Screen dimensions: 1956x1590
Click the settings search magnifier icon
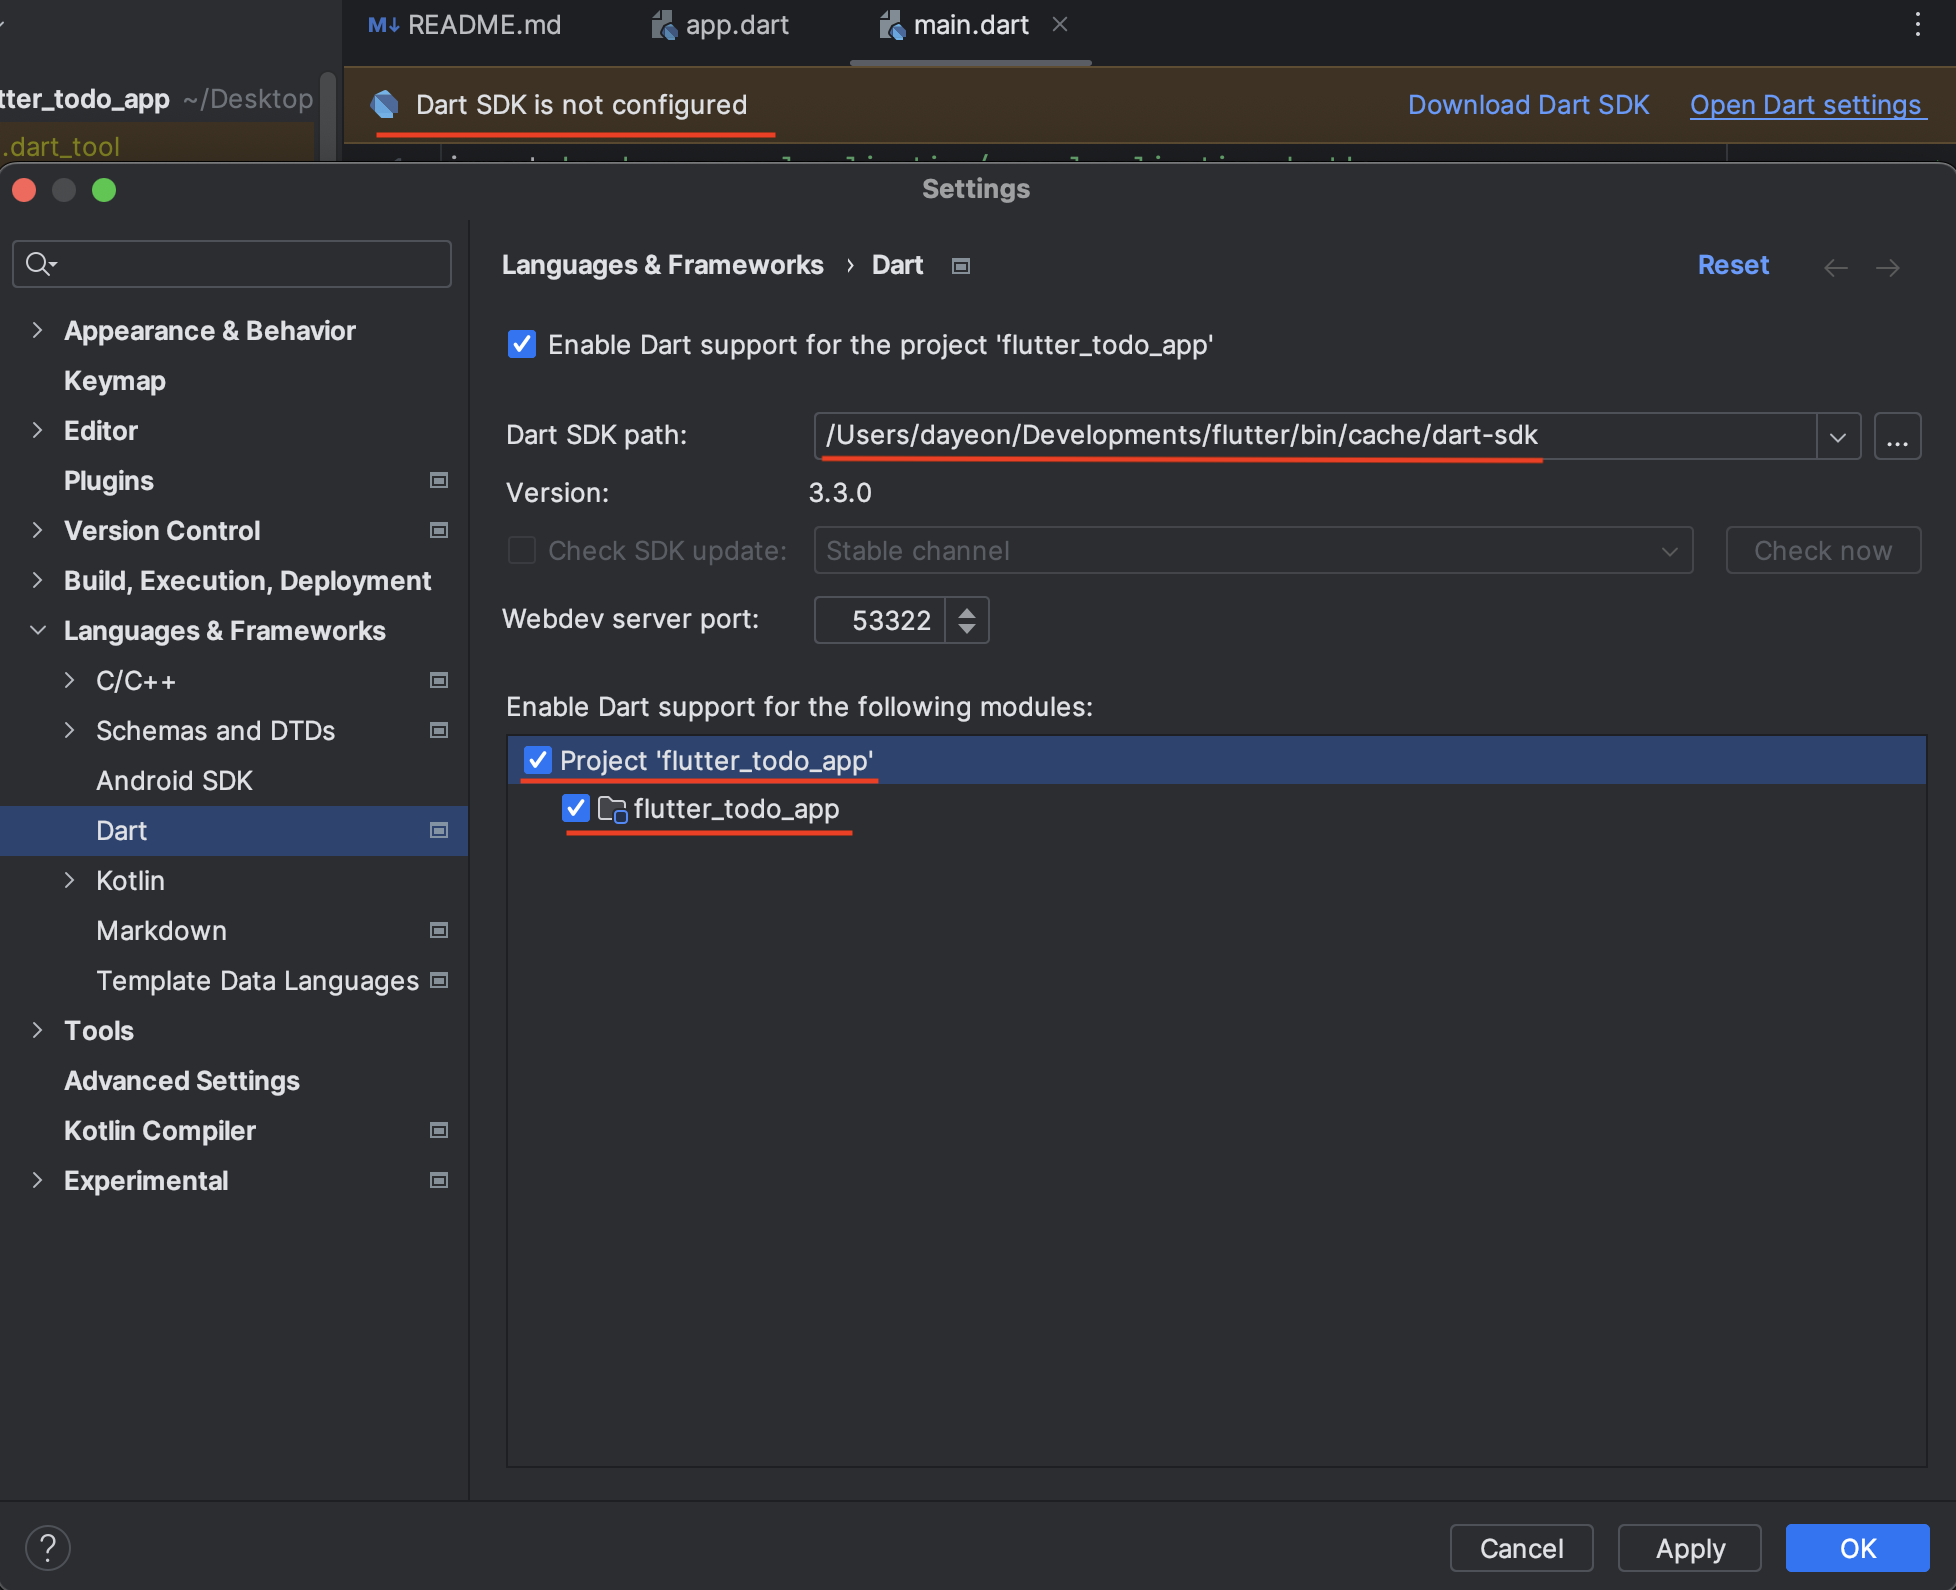pos(39,264)
